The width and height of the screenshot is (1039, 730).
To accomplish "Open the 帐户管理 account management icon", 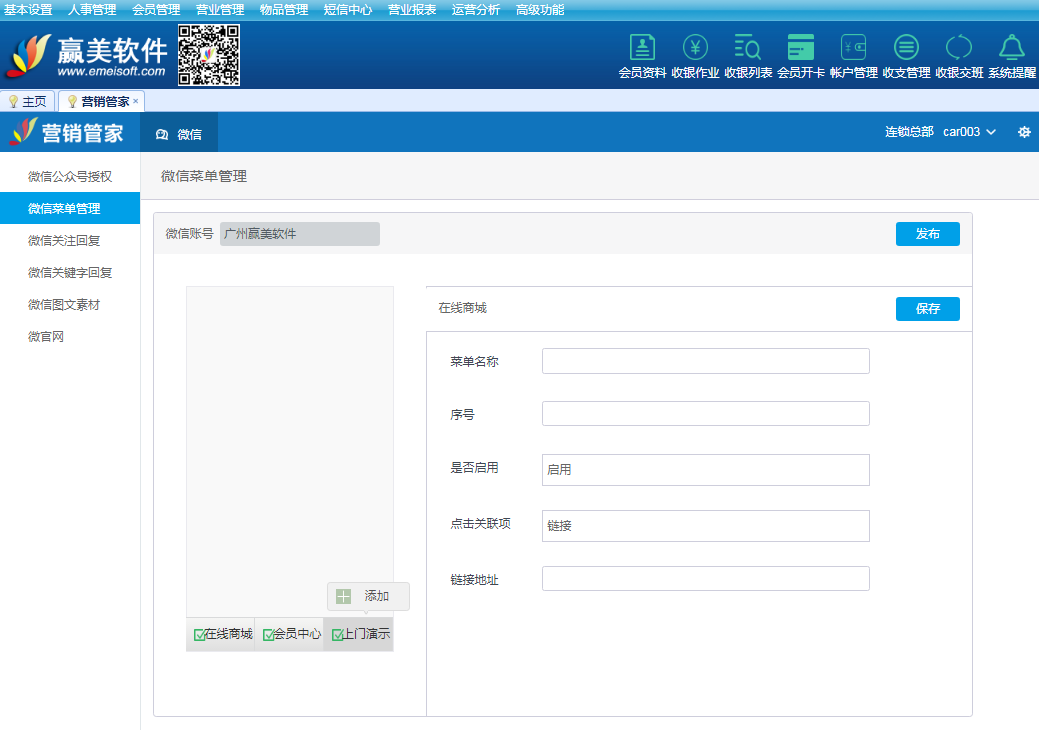I will (853, 48).
